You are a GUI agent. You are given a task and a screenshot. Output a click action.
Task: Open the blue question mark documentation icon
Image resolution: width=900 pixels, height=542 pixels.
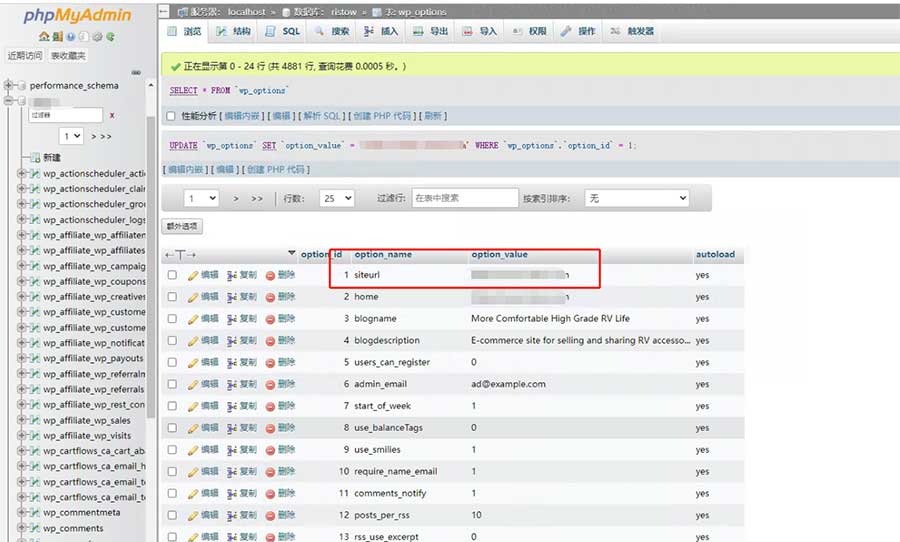[x=71, y=37]
